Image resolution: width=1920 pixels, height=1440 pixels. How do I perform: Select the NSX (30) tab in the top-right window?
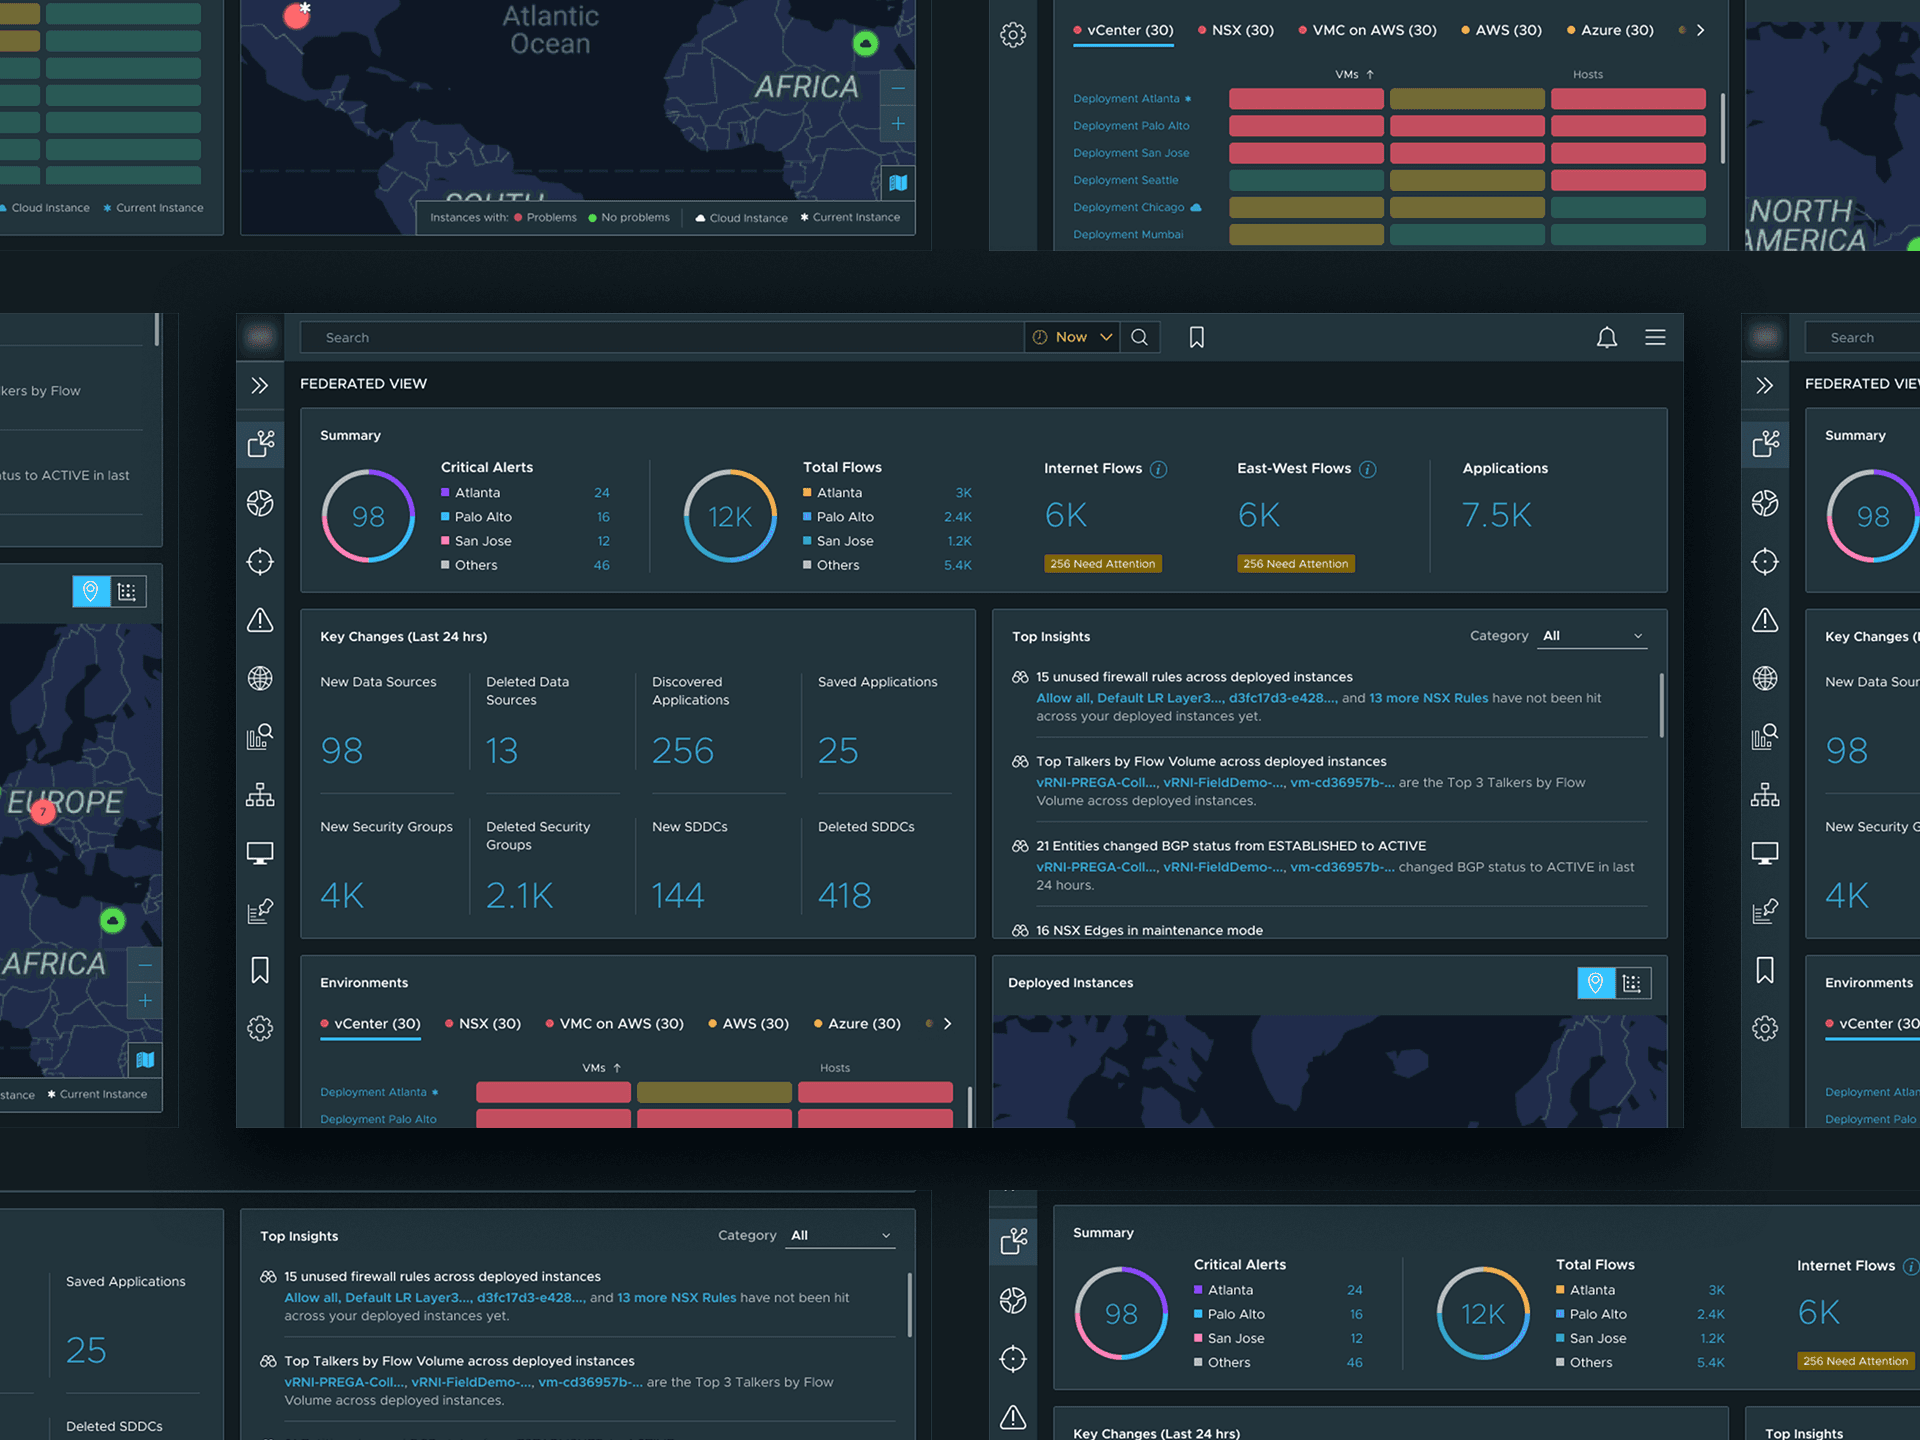pyautogui.click(x=1236, y=30)
